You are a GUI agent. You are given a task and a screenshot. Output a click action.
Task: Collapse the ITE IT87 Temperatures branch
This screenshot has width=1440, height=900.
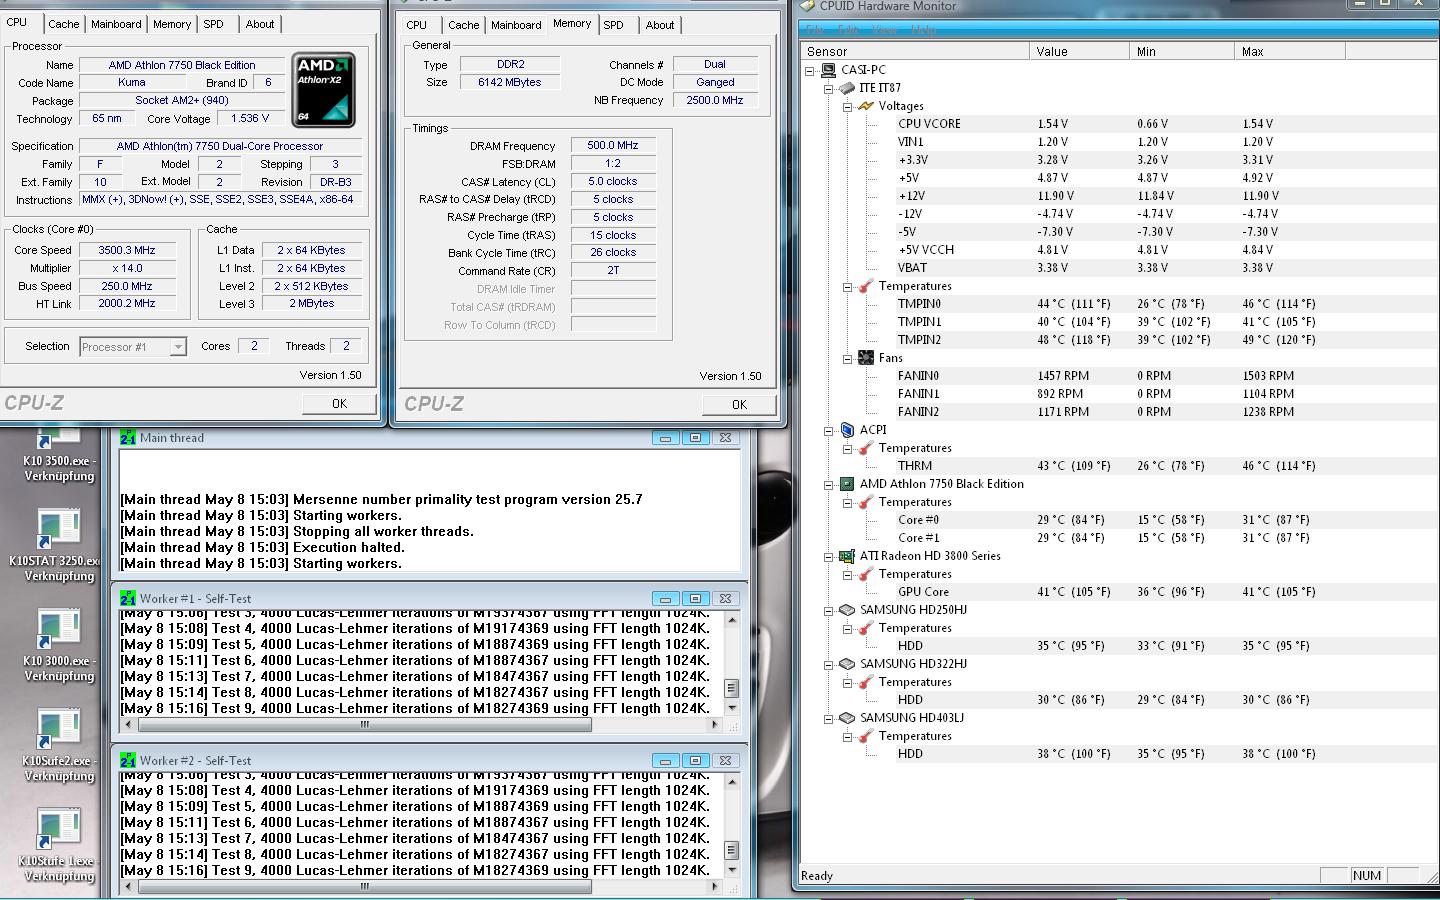(847, 286)
